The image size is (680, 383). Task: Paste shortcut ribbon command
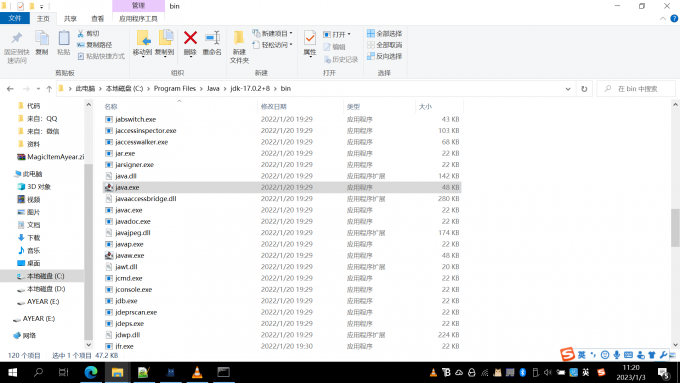point(101,56)
